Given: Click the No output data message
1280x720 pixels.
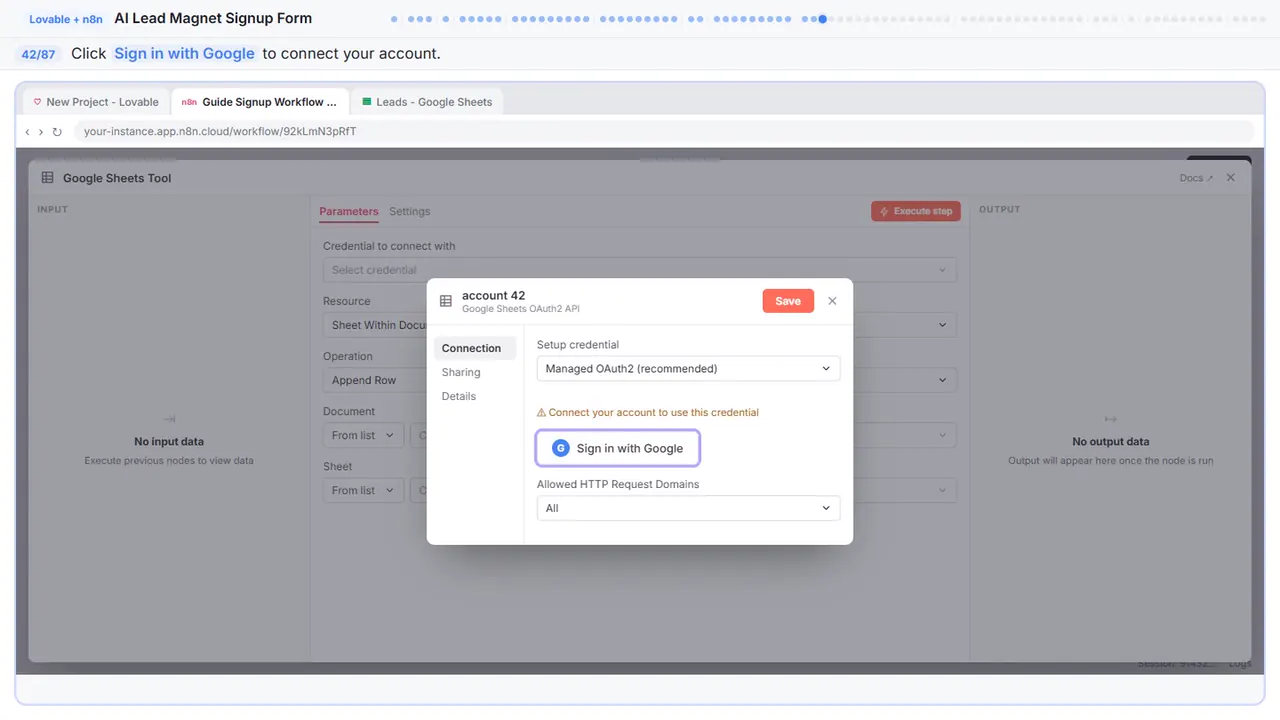Looking at the screenshot, I should 1110,441.
